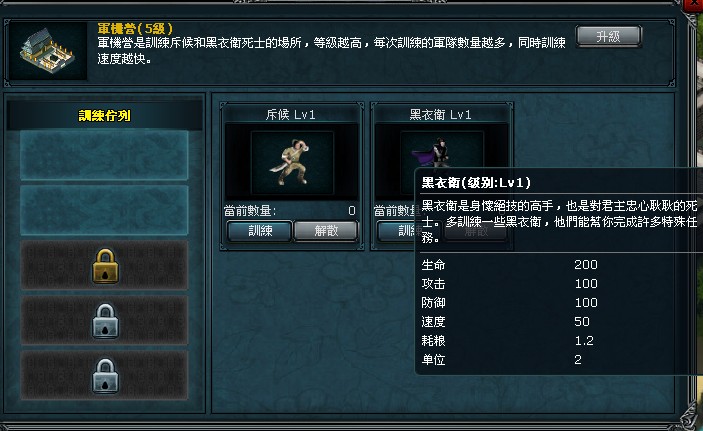Click the bottom silver padlock icon
The height and width of the screenshot is (431, 703).
(x=105, y=376)
